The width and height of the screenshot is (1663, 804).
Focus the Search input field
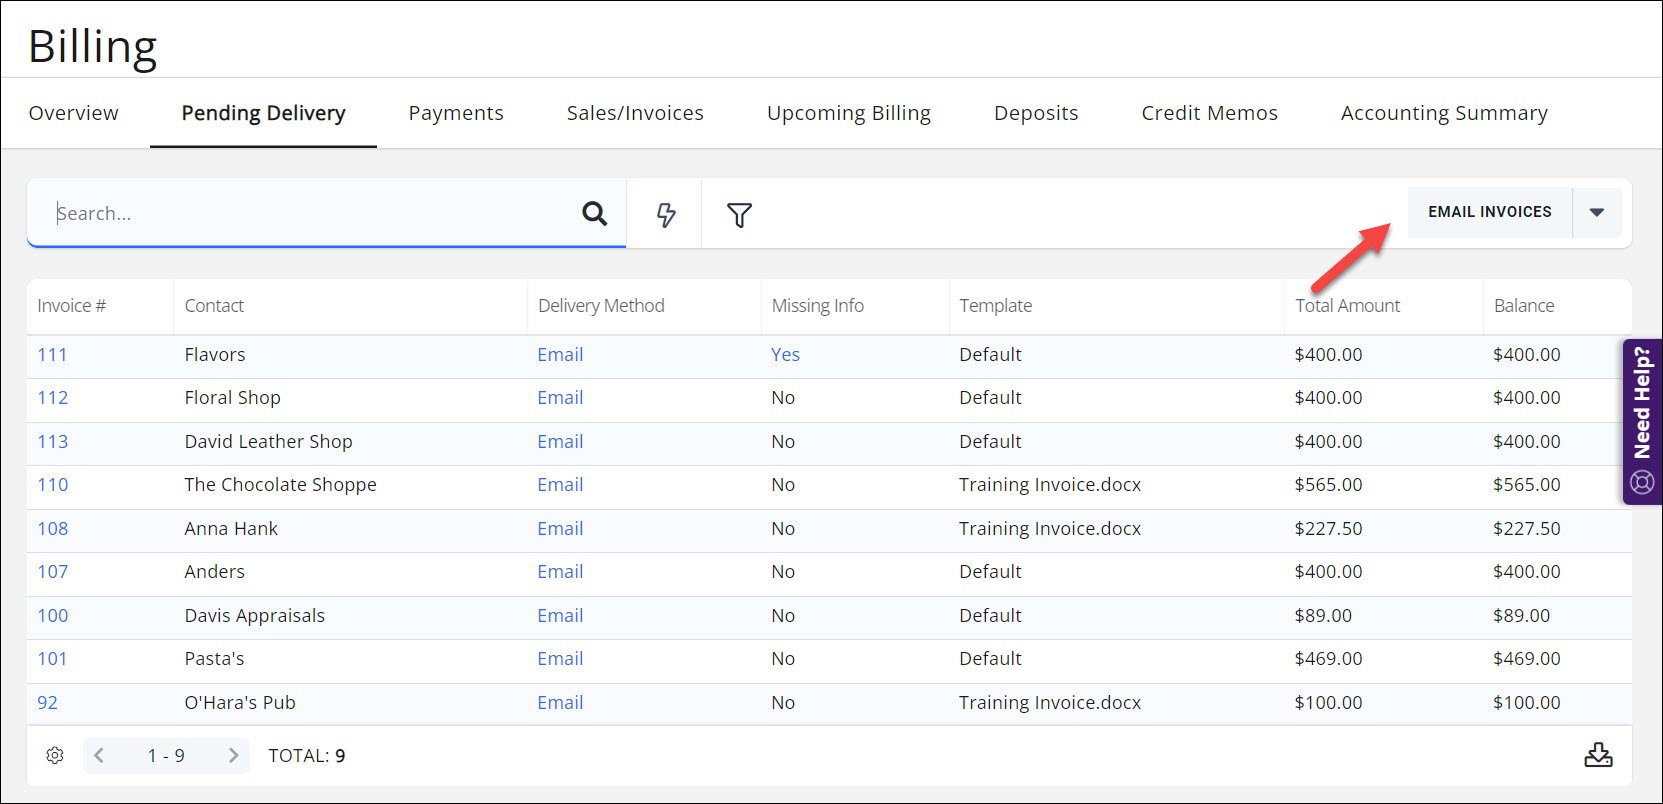coord(310,213)
